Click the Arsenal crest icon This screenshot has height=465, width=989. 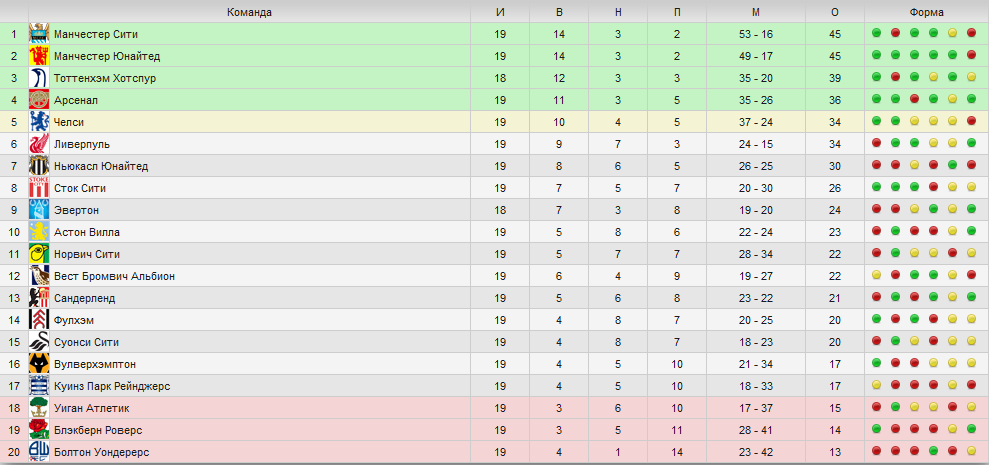click(39, 100)
